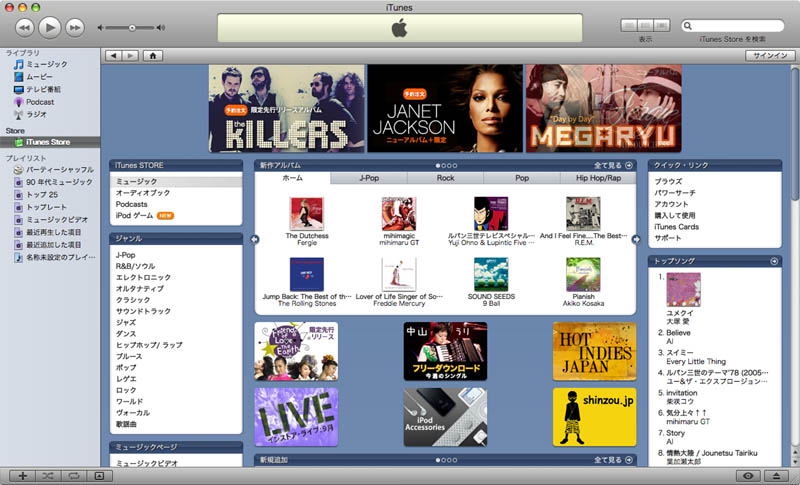Open パワーサーチ quick link

click(x=675, y=193)
